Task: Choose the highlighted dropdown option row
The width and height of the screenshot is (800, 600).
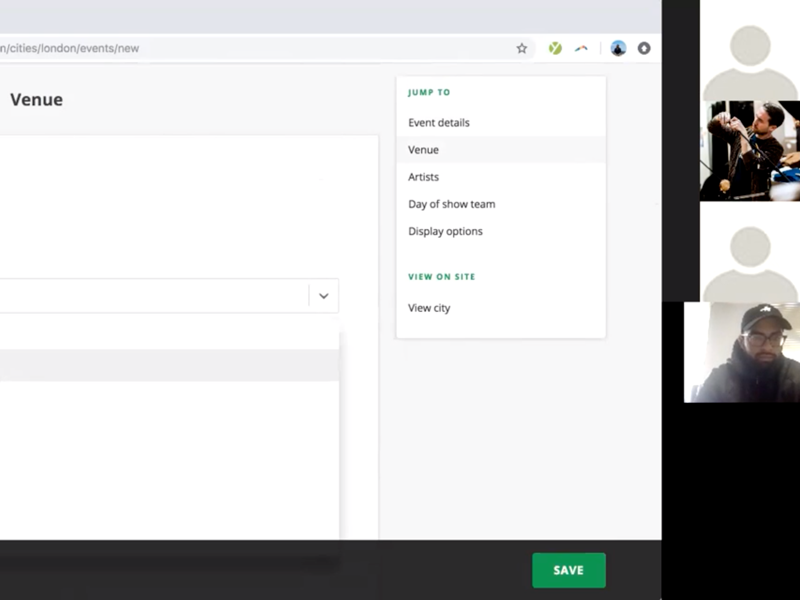Action: [x=169, y=365]
